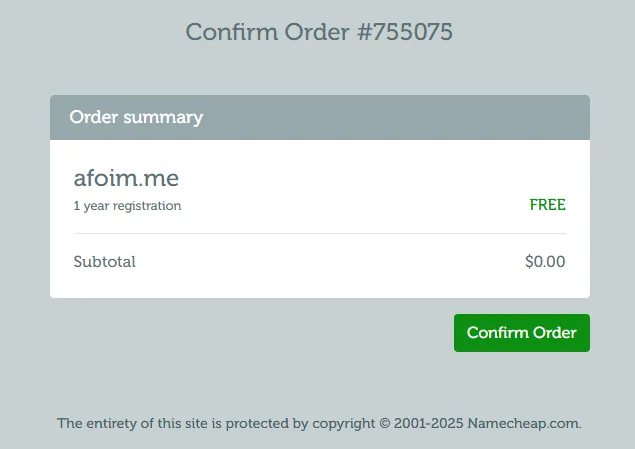Click the '1 year' text below the domain
Image resolution: width=635 pixels, height=449 pixels.
tap(90, 206)
